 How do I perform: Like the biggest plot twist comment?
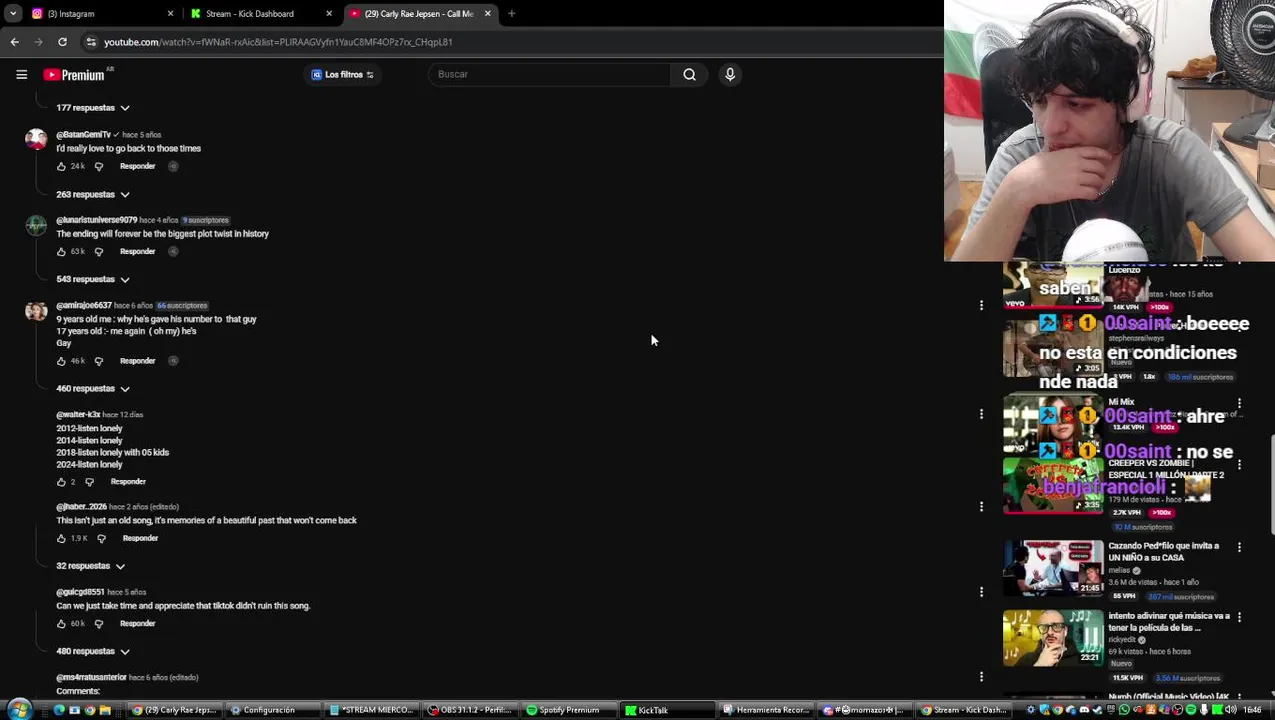pyautogui.click(x=61, y=251)
